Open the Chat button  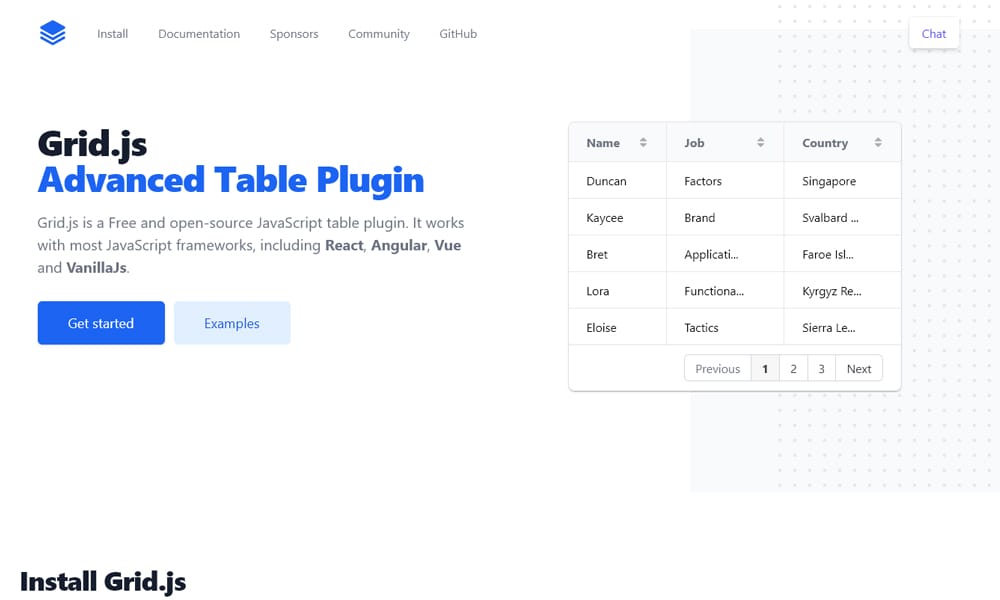(934, 34)
